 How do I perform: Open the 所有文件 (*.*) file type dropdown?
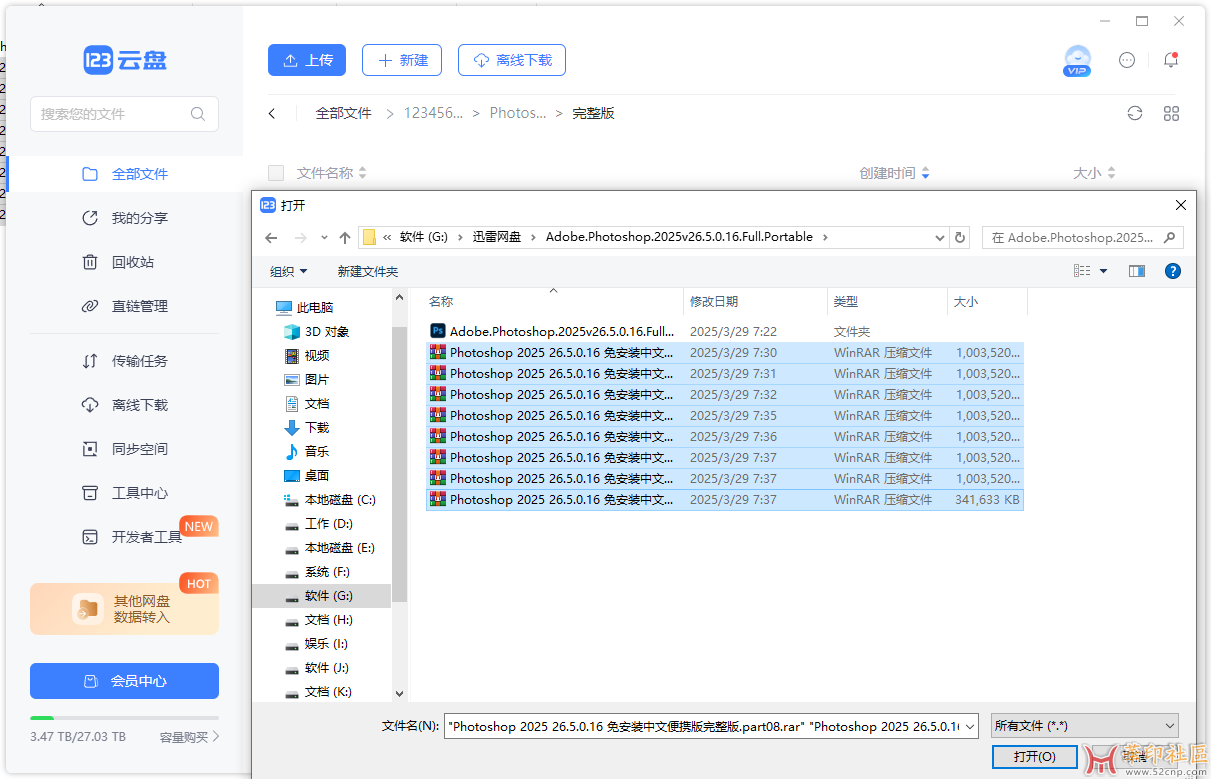point(1085,726)
